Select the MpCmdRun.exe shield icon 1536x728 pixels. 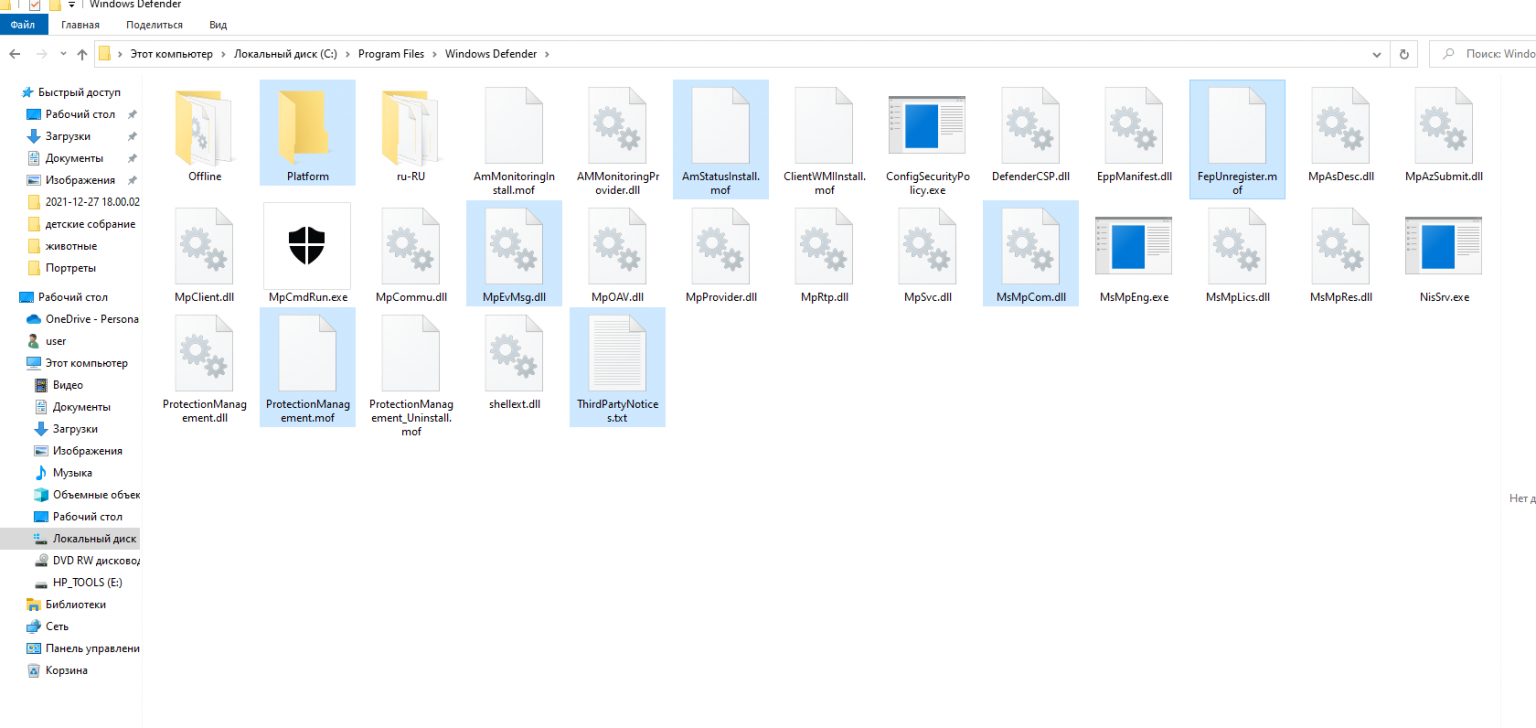coord(307,245)
